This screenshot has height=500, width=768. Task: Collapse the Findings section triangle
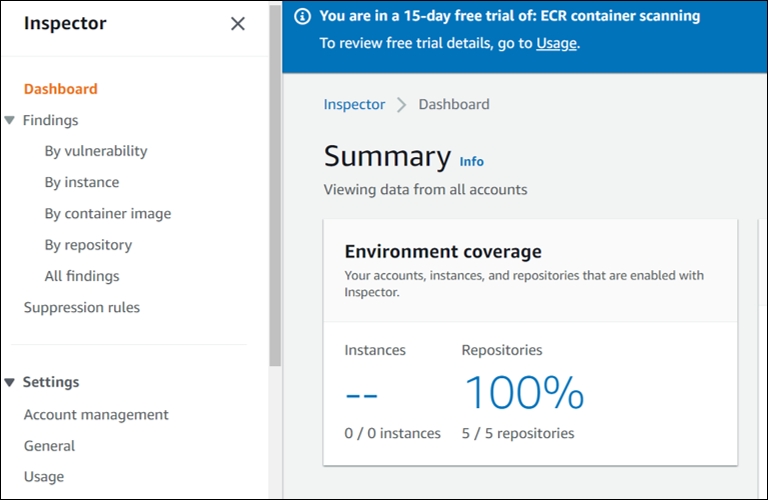click(x=10, y=120)
